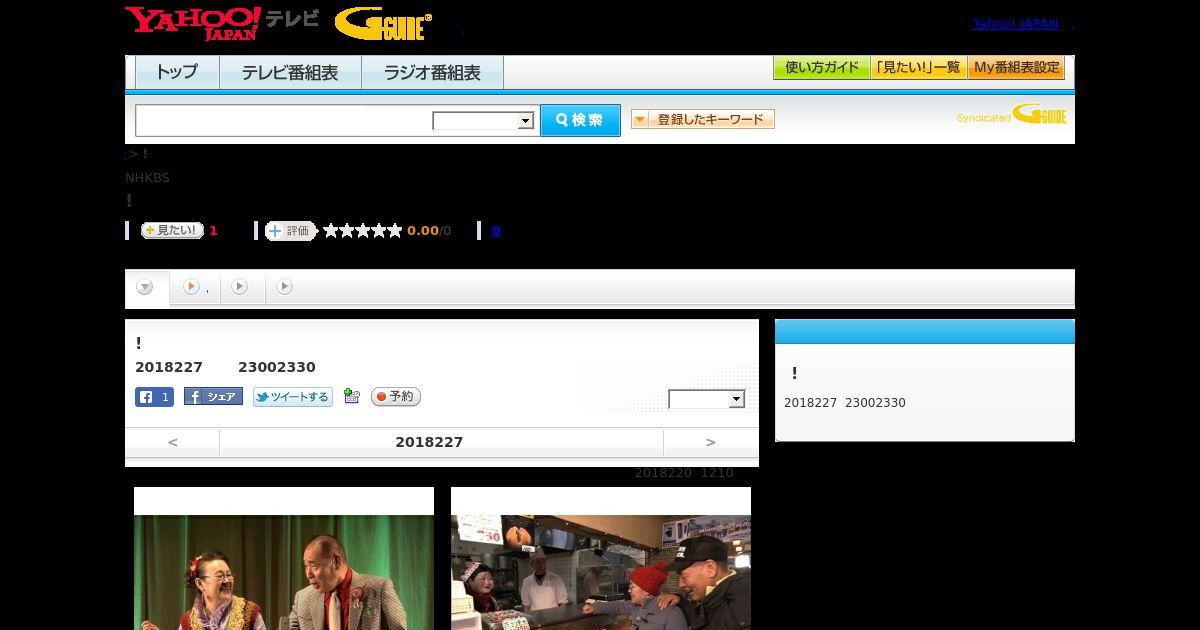The height and width of the screenshot is (630, 1200).
Task: Click the blue 検索 search button
Action: [x=580, y=120]
